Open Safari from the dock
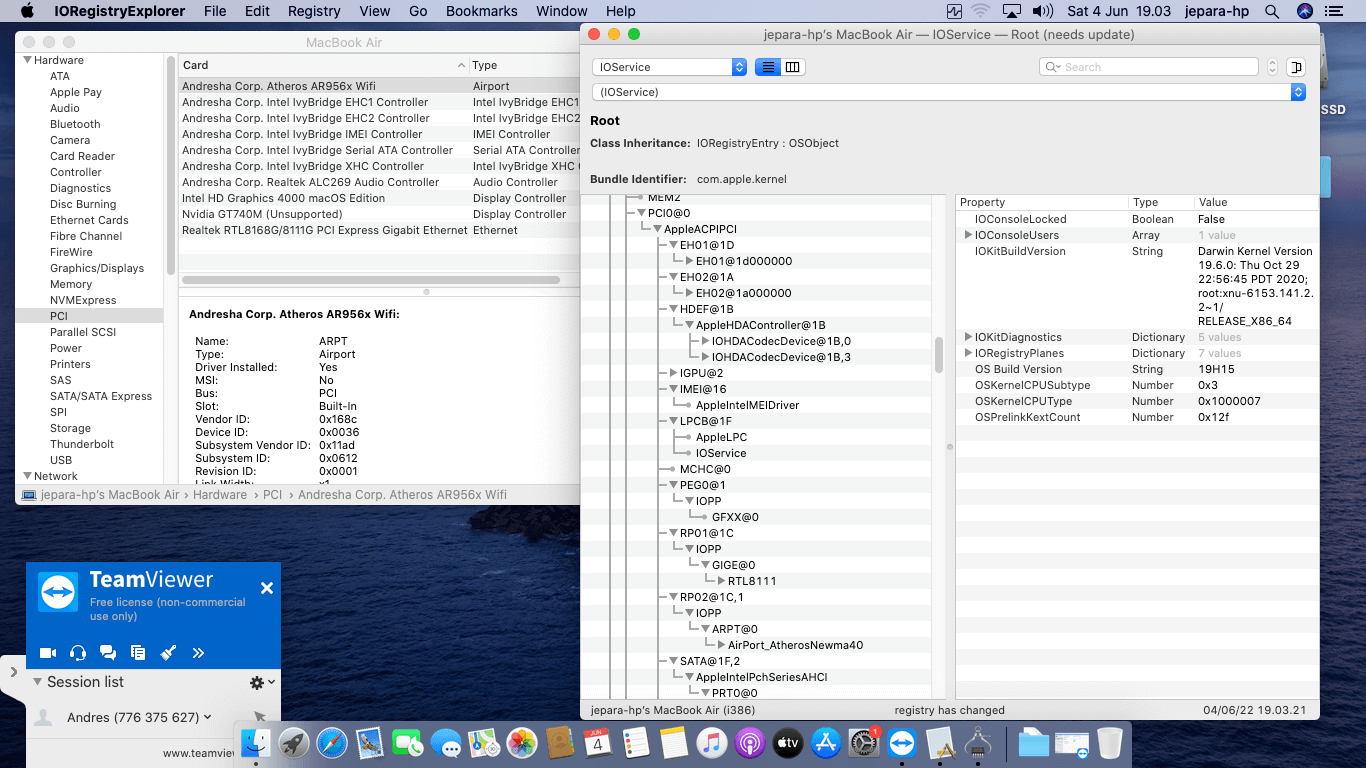 [x=331, y=743]
